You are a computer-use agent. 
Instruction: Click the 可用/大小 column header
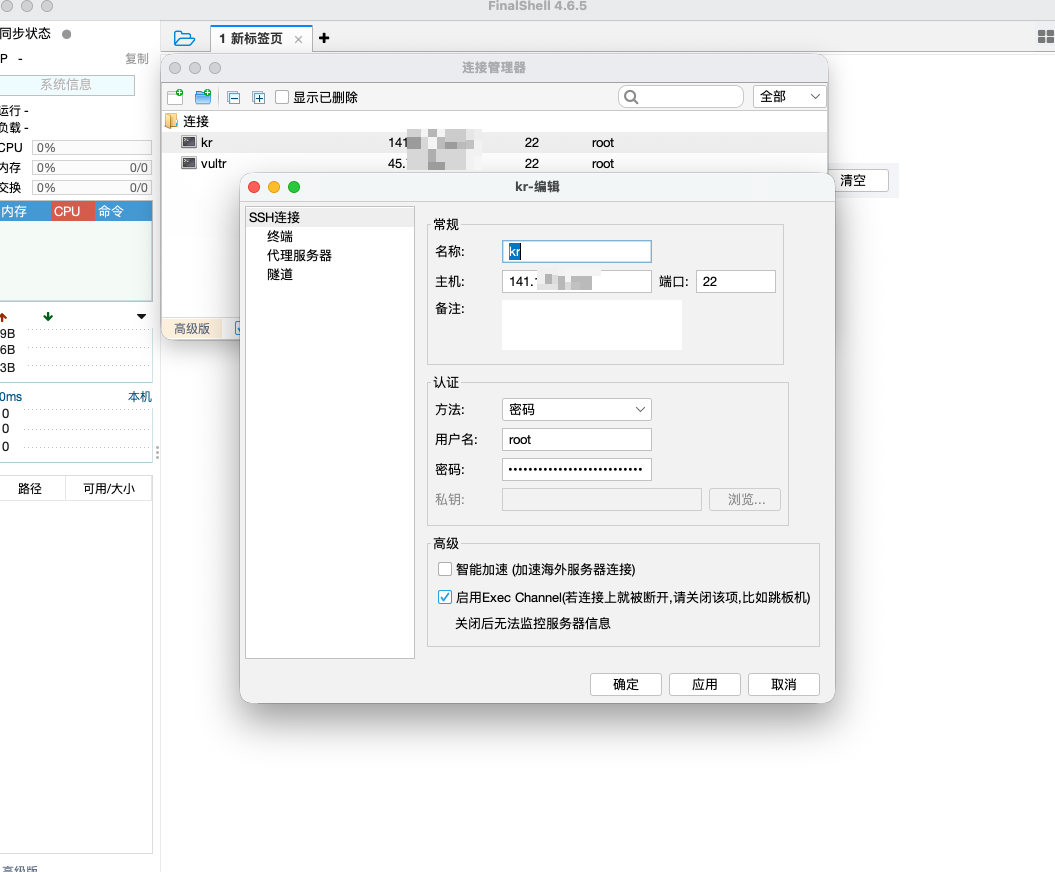[x=108, y=488]
